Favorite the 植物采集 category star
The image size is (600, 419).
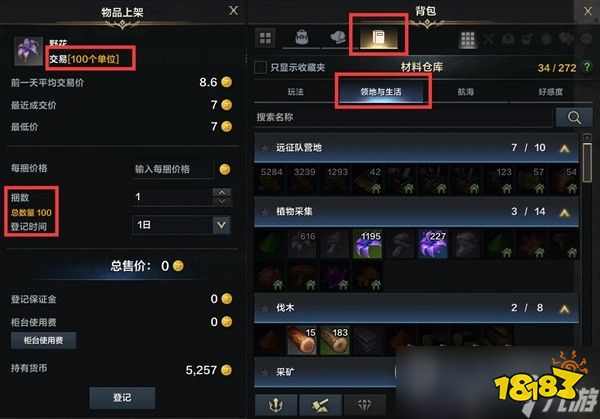click(x=264, y=212)
